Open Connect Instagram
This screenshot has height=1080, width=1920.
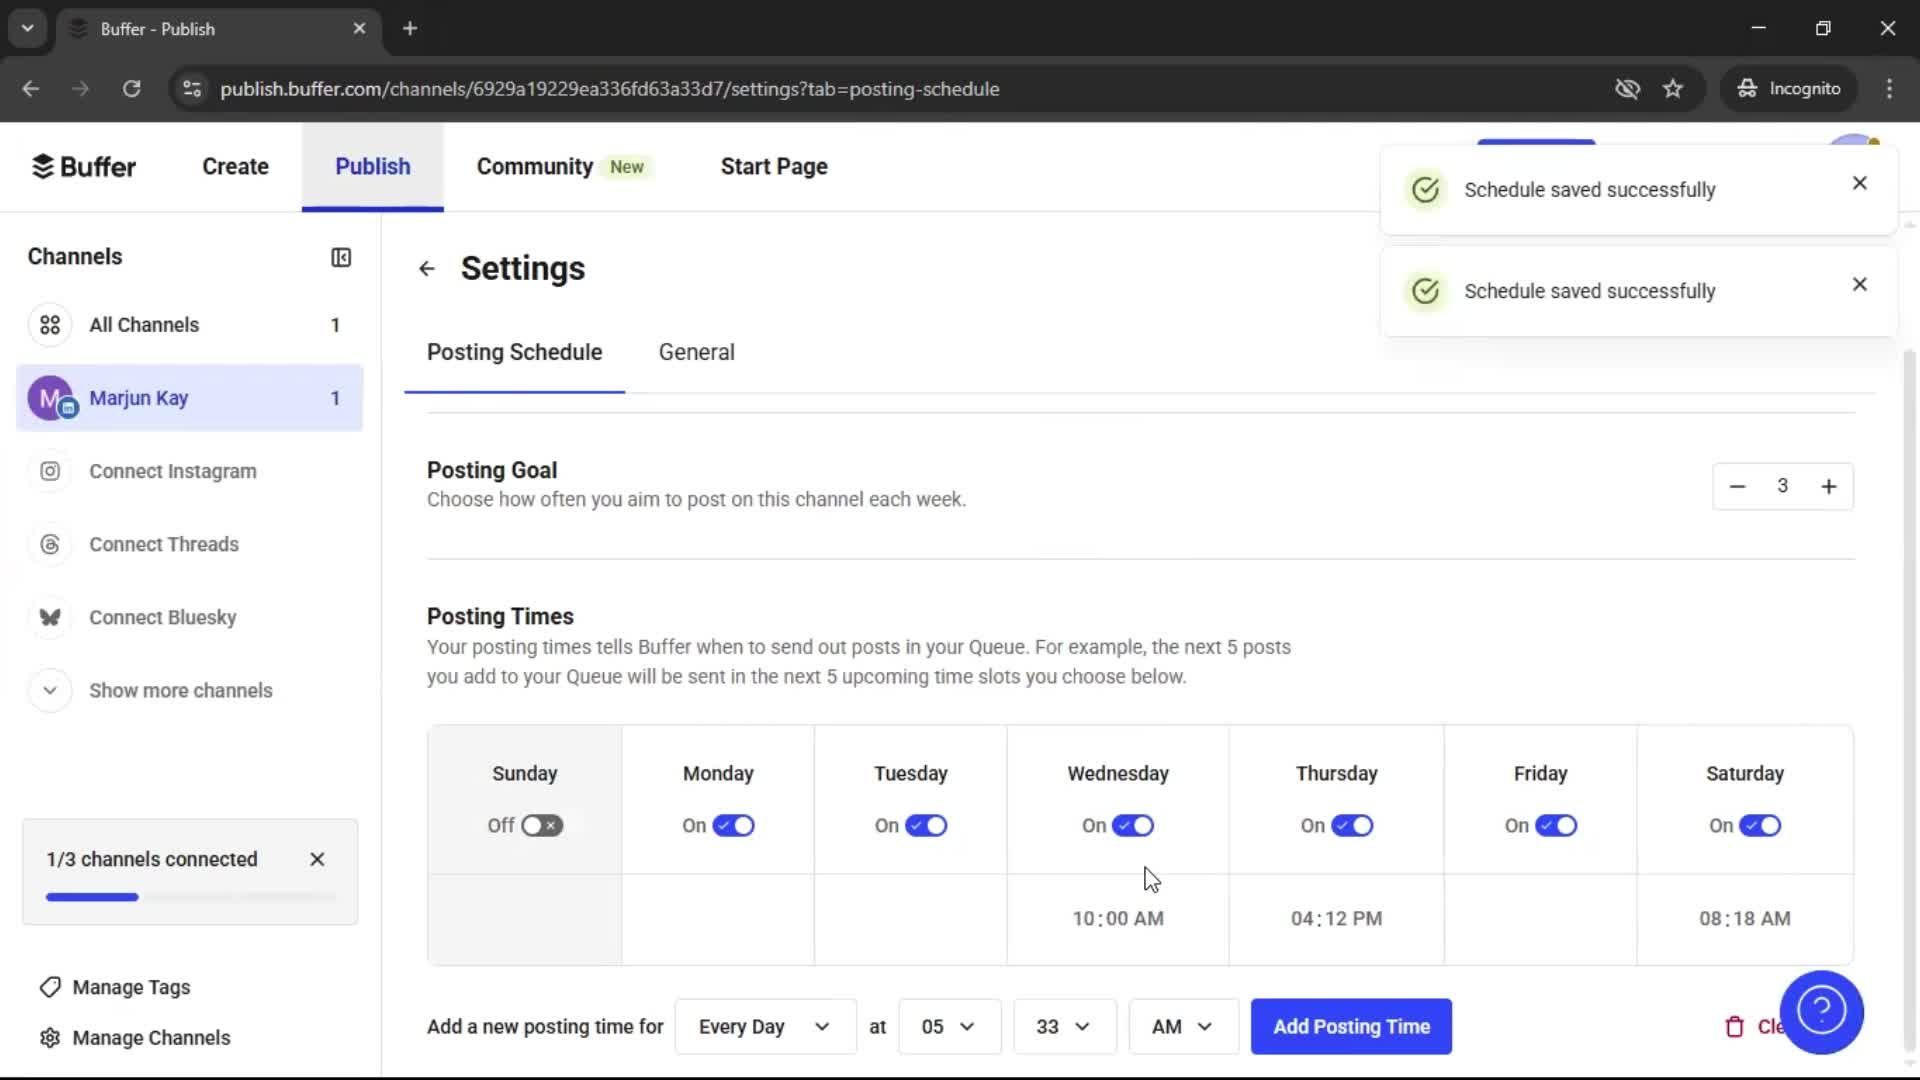172,471
